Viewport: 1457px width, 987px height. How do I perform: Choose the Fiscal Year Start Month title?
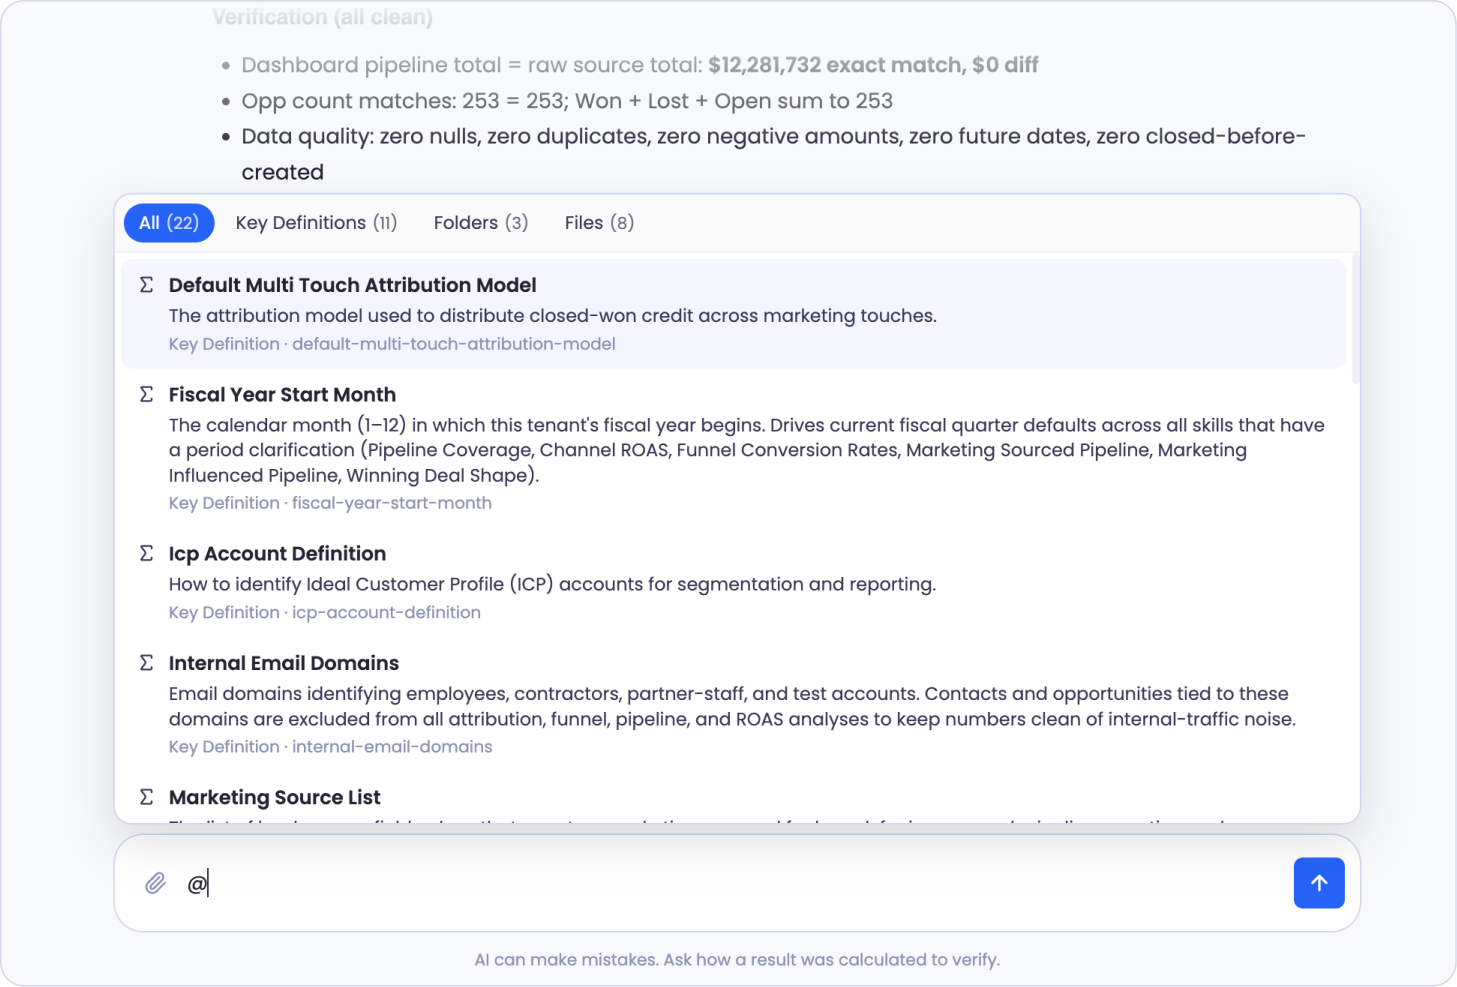click(282, 394)
